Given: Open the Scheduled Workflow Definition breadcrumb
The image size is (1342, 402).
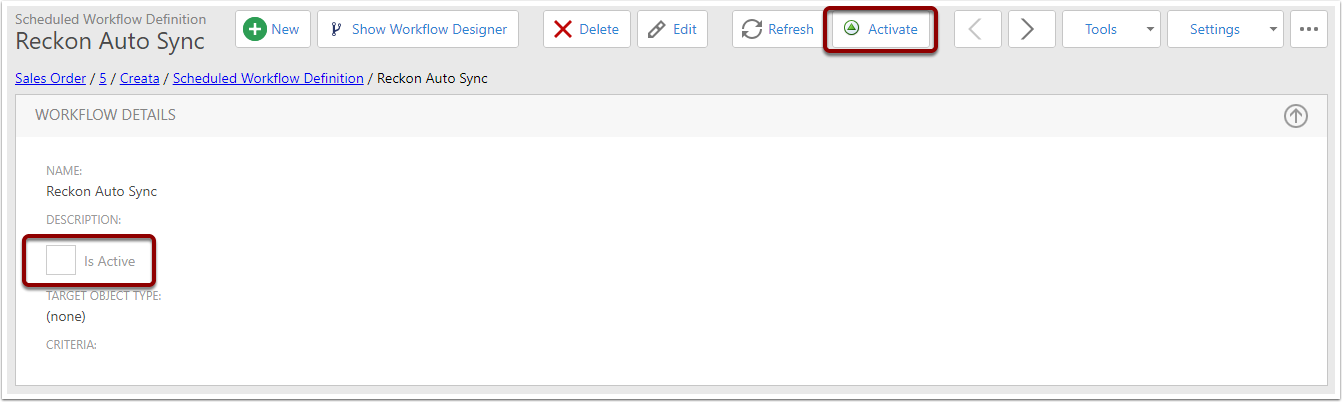Looking at the screenshot, I should pos(268,78).
